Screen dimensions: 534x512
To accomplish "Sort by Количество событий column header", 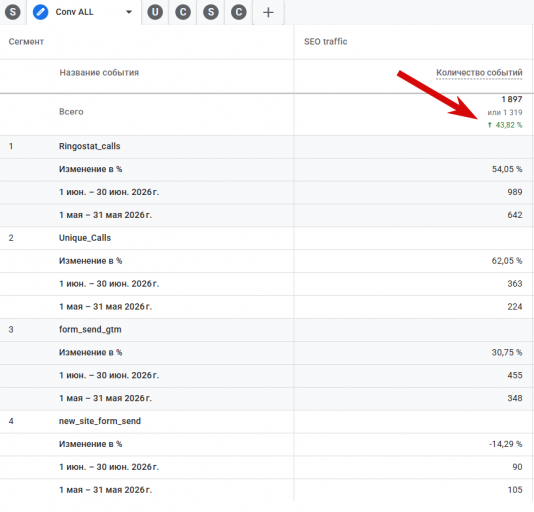I will pyautogui.click(x=479, y=73).
